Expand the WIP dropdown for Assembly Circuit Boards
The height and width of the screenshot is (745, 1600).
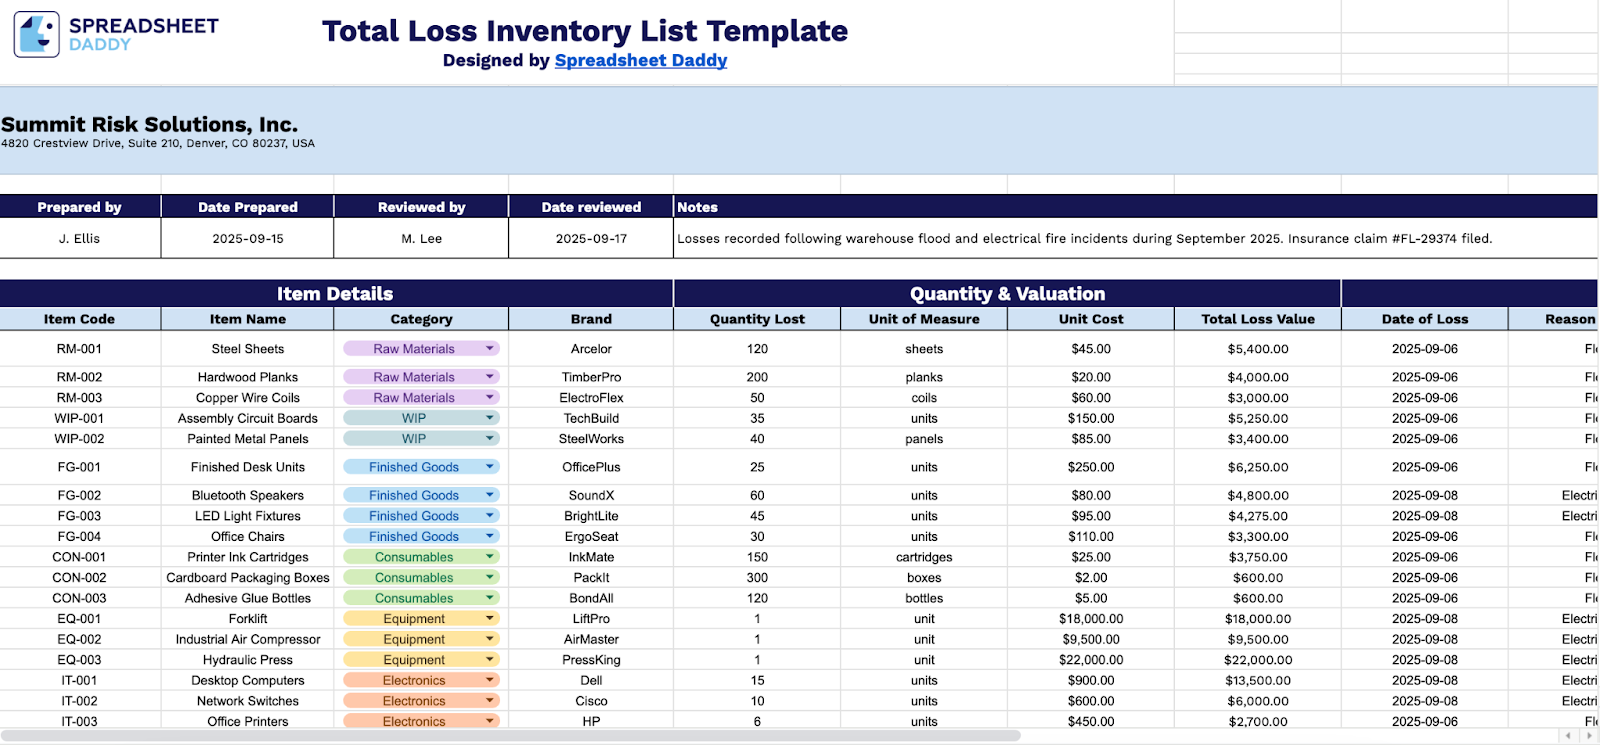(490, 418)
